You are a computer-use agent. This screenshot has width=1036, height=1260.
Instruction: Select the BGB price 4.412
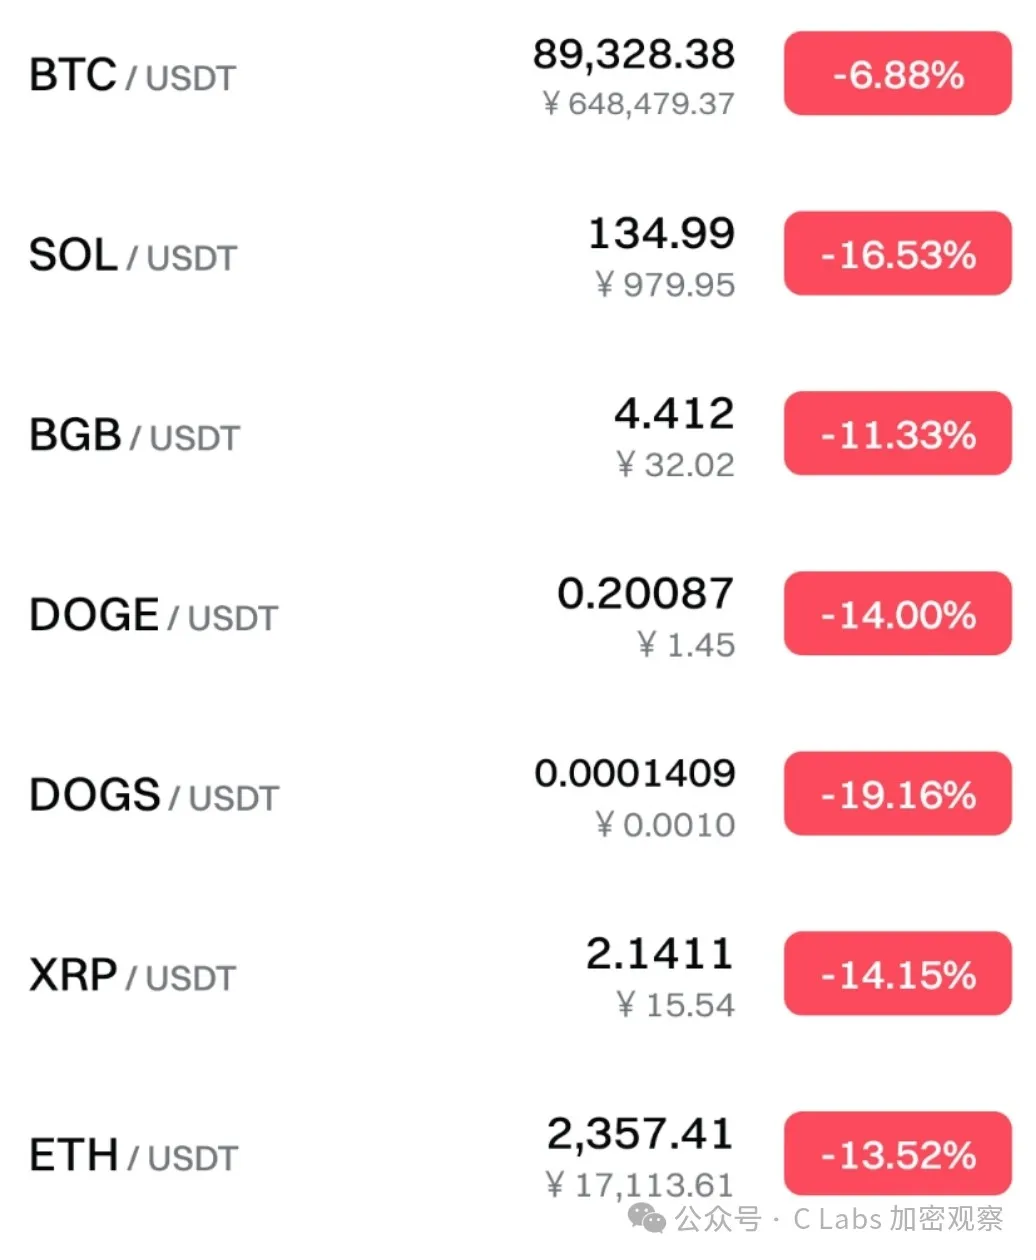click(674, 414)
